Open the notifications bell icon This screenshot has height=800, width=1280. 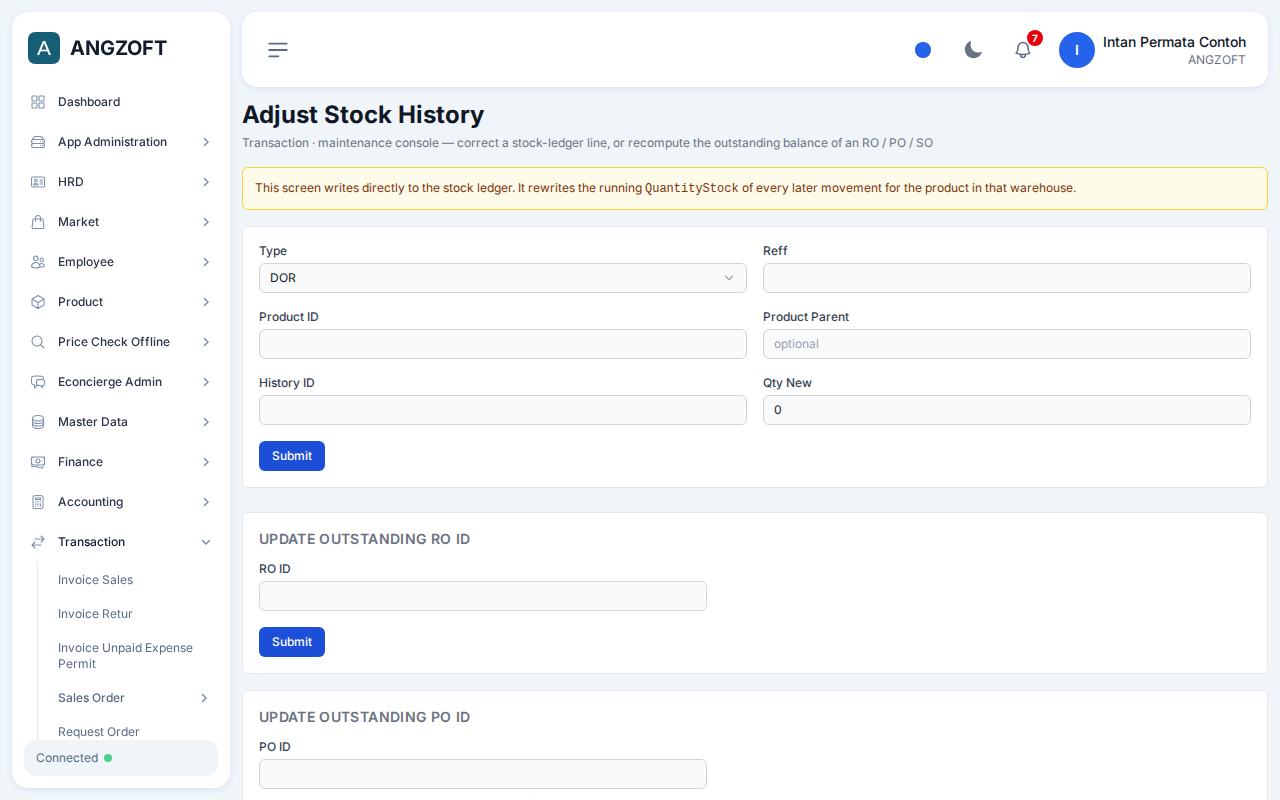point(1023,50)
